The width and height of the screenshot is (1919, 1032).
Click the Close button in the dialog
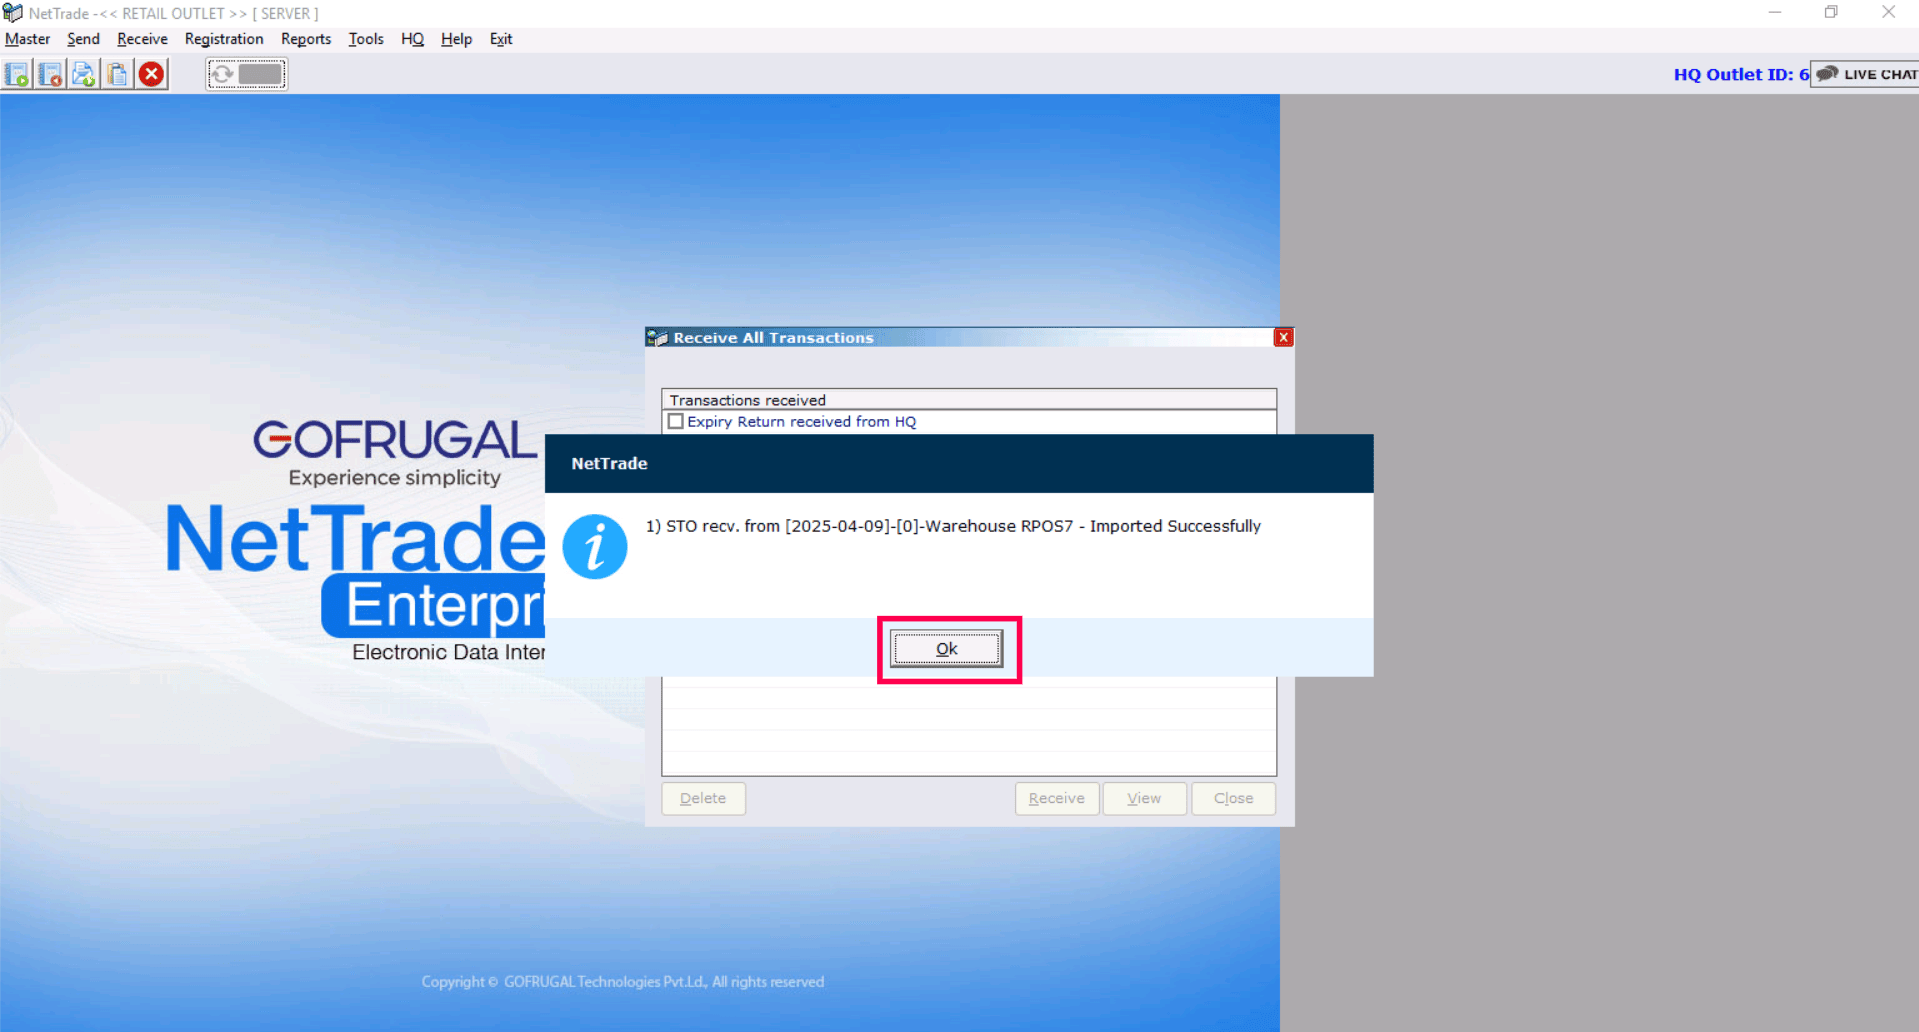tap(1233, 798)
